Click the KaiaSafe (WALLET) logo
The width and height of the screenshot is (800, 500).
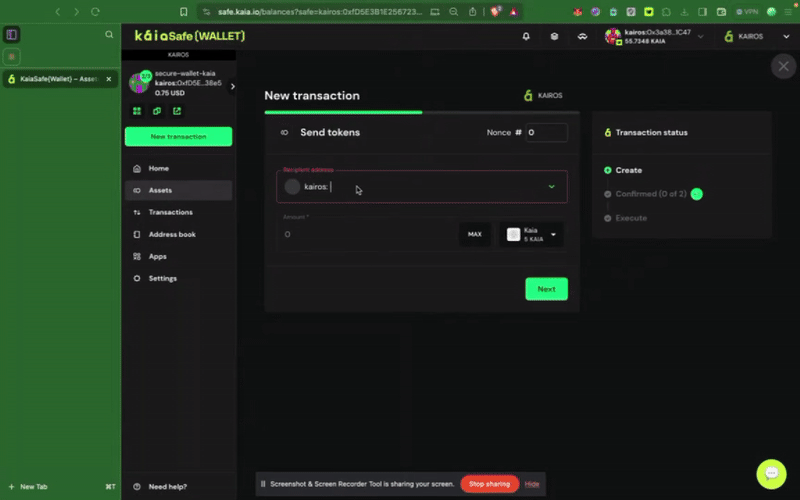tap(189, 36)
